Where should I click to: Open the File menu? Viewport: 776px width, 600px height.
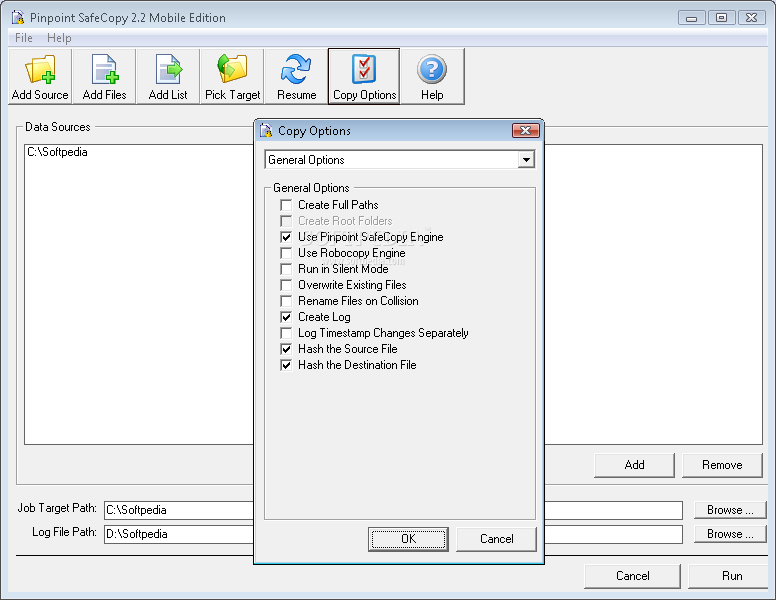(x=23, y=38)
